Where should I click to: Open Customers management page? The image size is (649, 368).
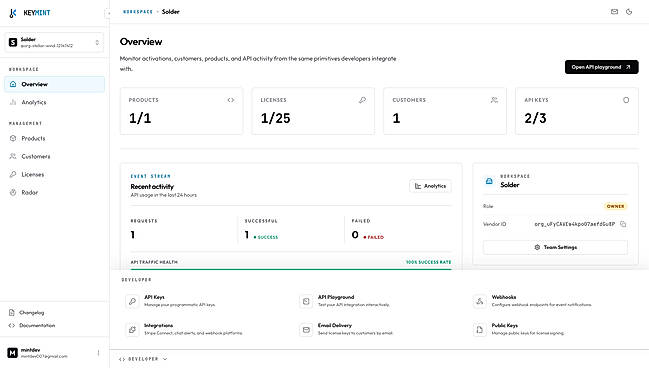coord(54,156)
